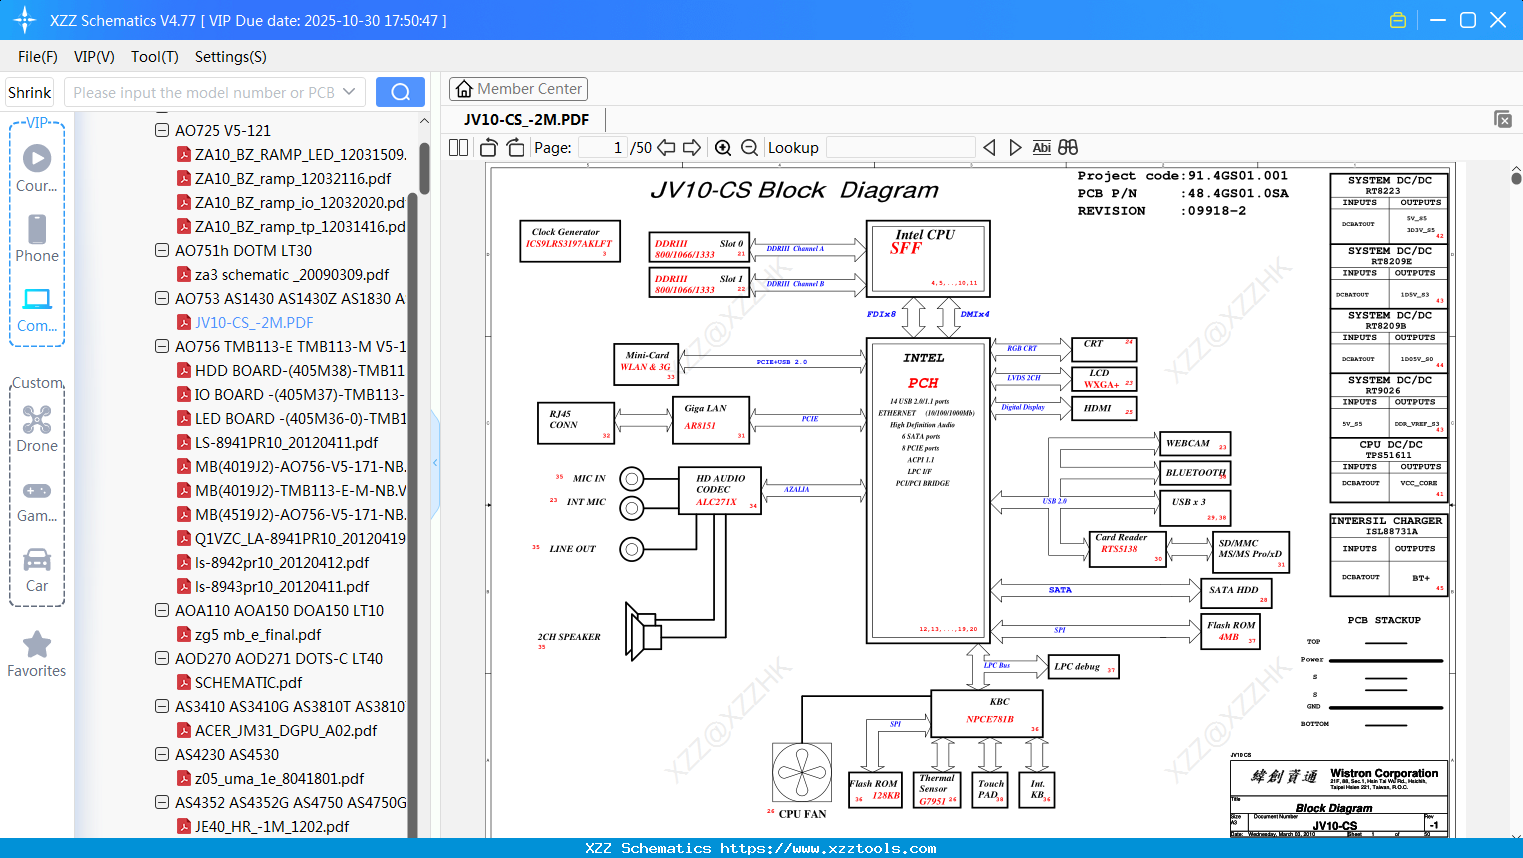Image resolution: width=1523 pixels, height=858 pixels.
Task: Open the Car category
Action: pyautogui.click(x=37, y=569)
